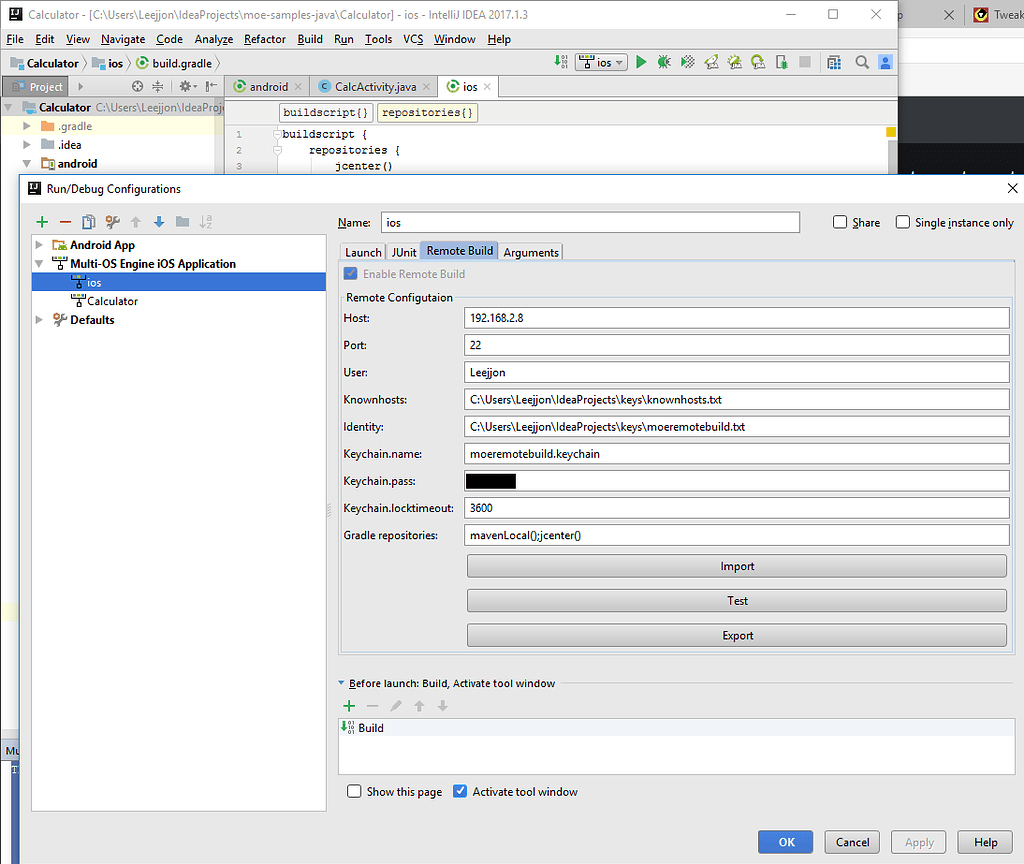Open Project panel settings gear icon

click(188, 86)
